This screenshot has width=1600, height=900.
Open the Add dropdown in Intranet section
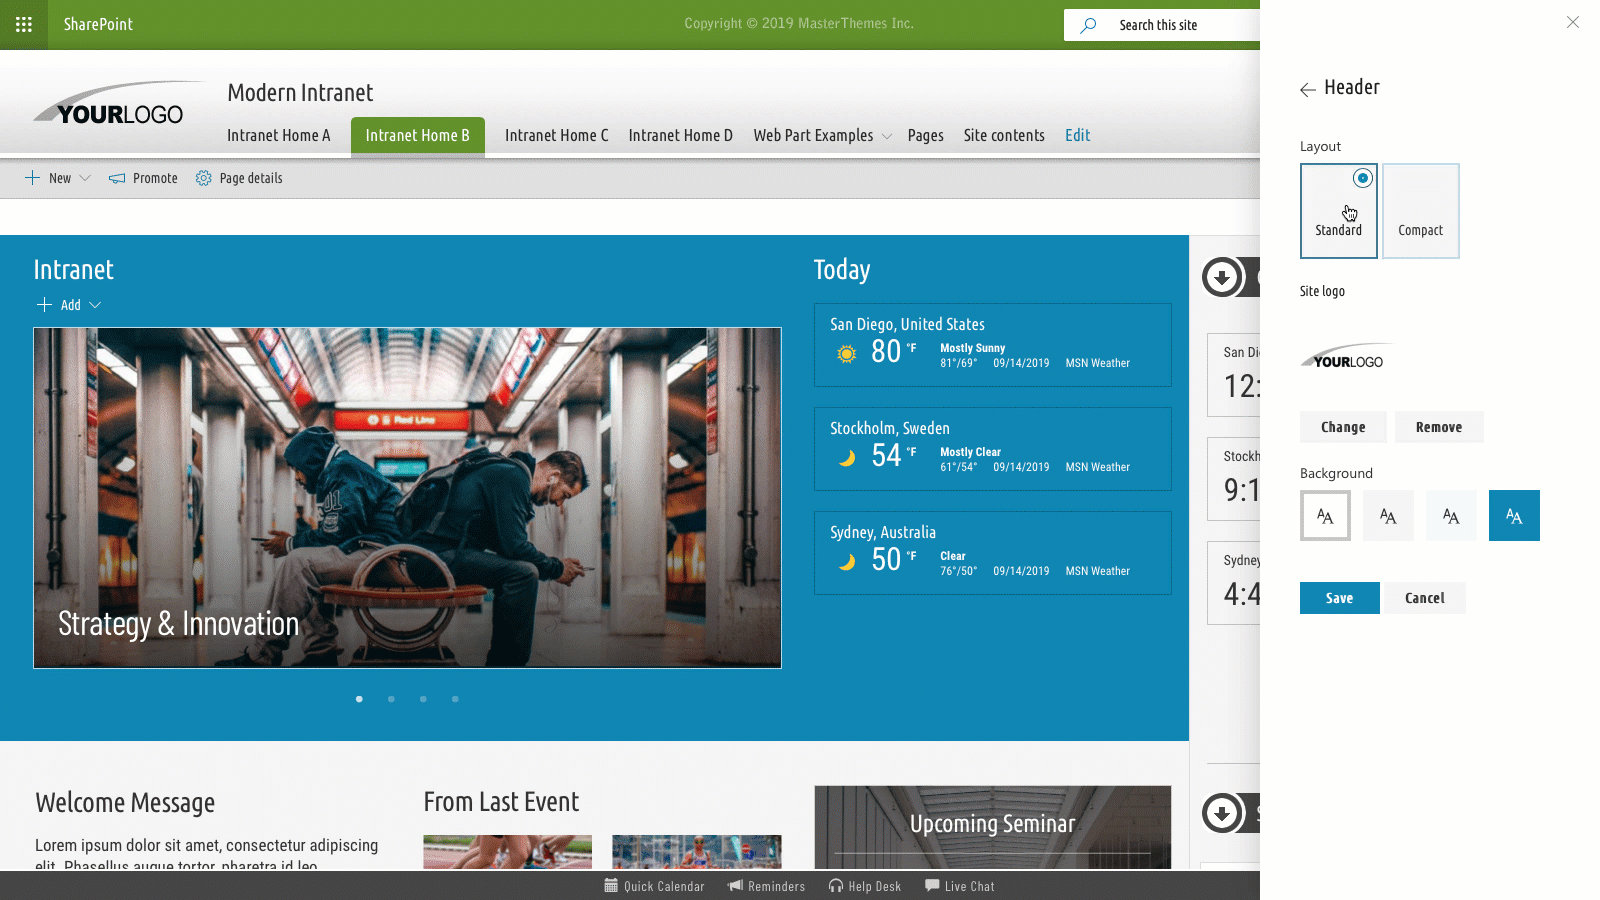point(68,305)
